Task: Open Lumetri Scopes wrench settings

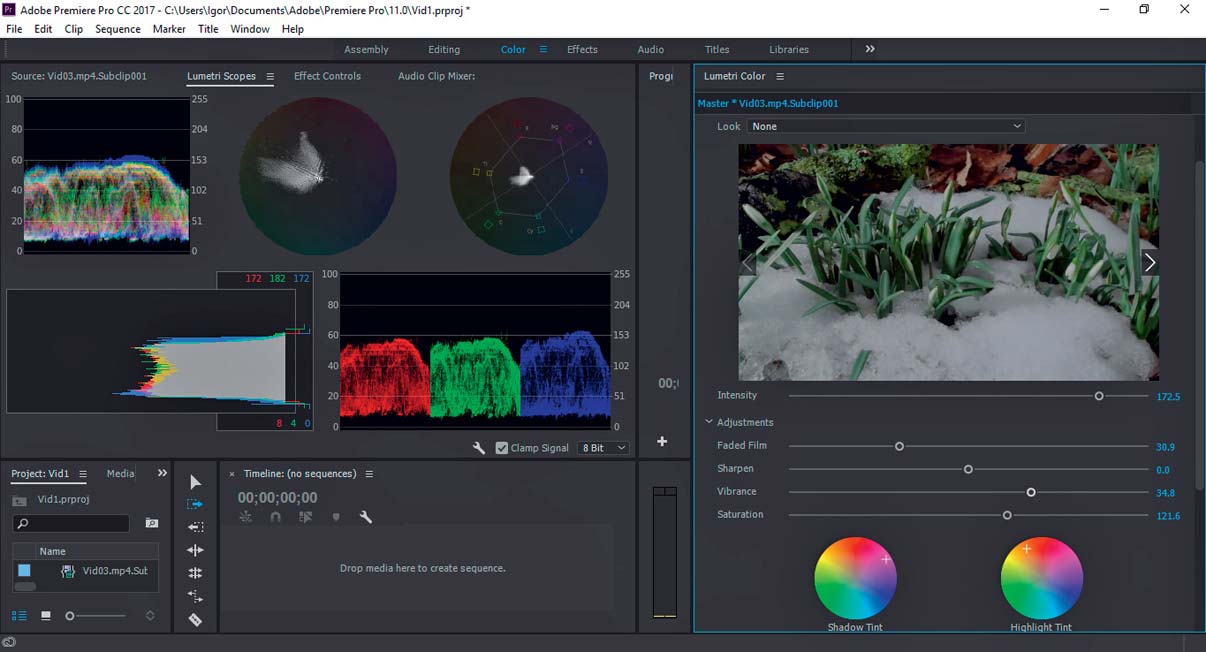Action: [479, 448]
